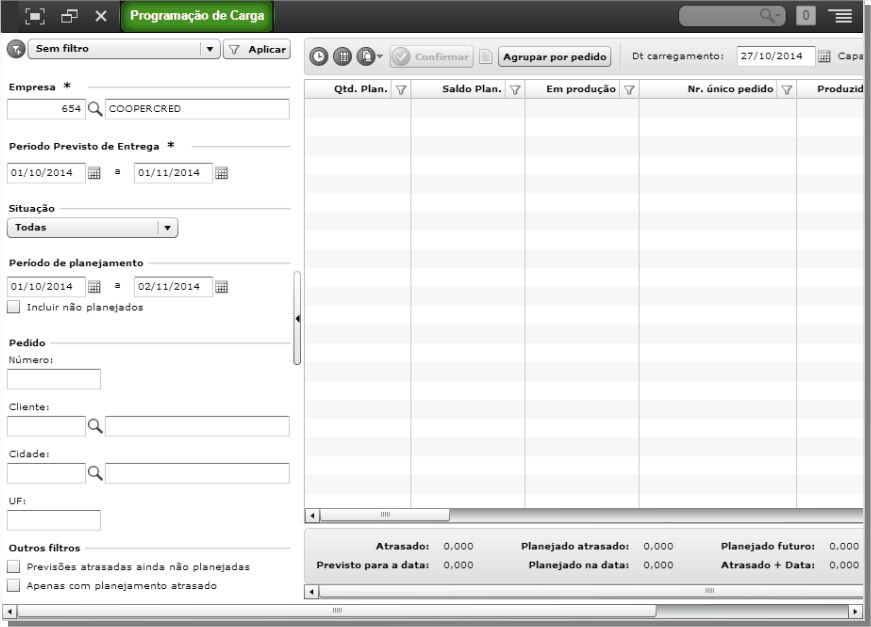Click the document icon next to Confirmar

pyautogui.click(x=485, y=57)
